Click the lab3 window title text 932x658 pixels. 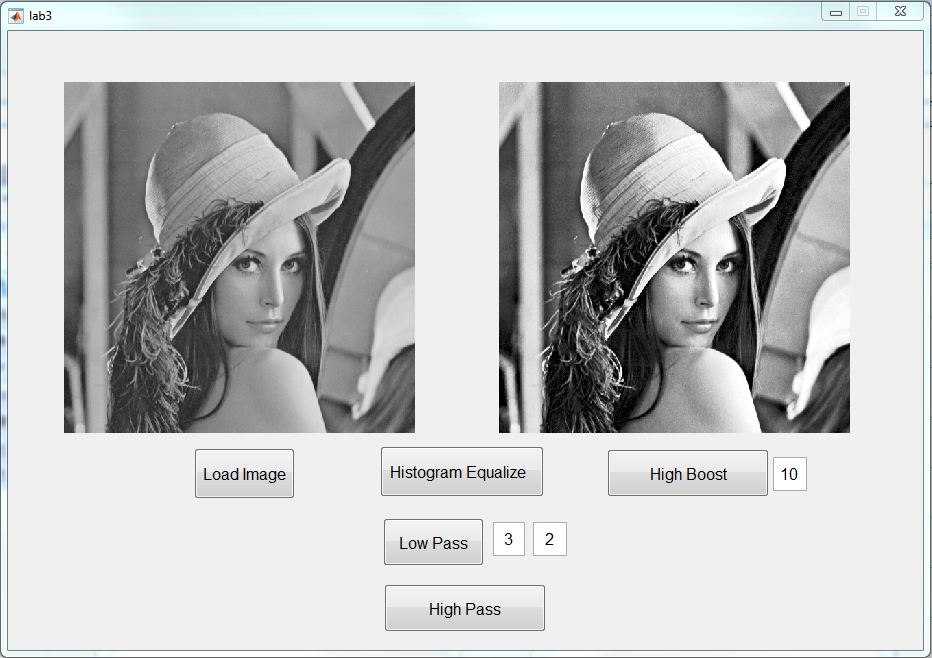coord(40,15)
